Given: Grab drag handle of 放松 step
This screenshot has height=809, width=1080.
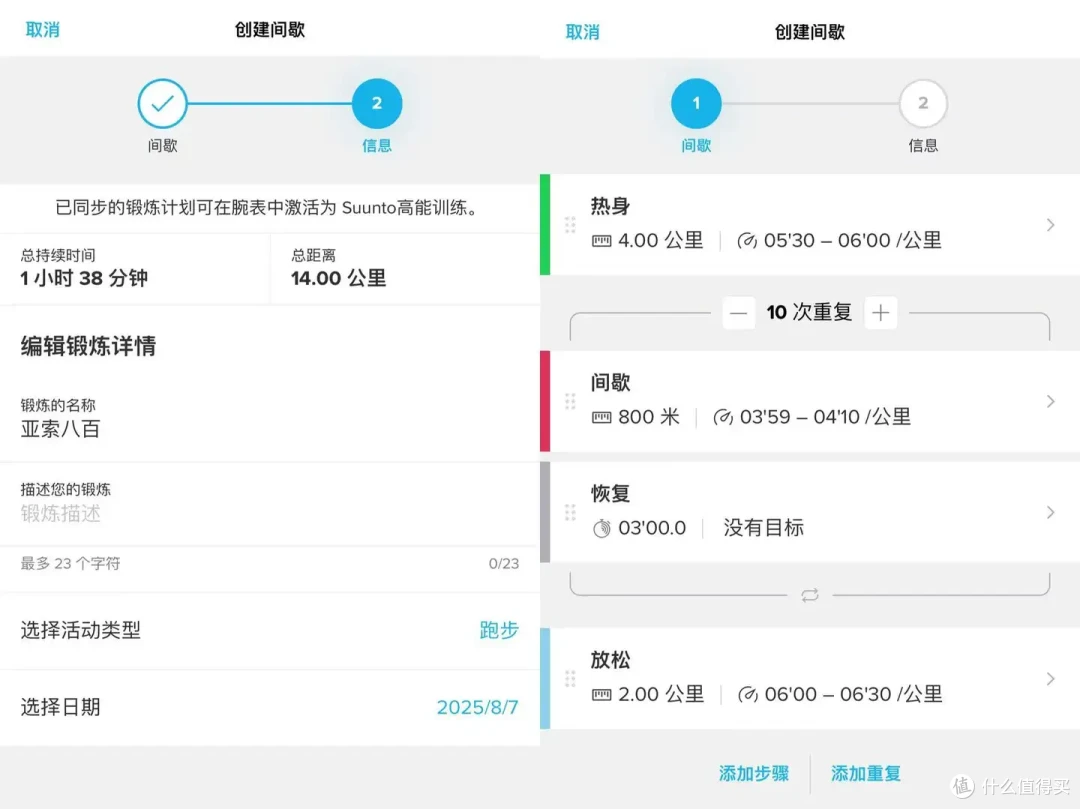Looking at the screenshot, I should point(570,679).
